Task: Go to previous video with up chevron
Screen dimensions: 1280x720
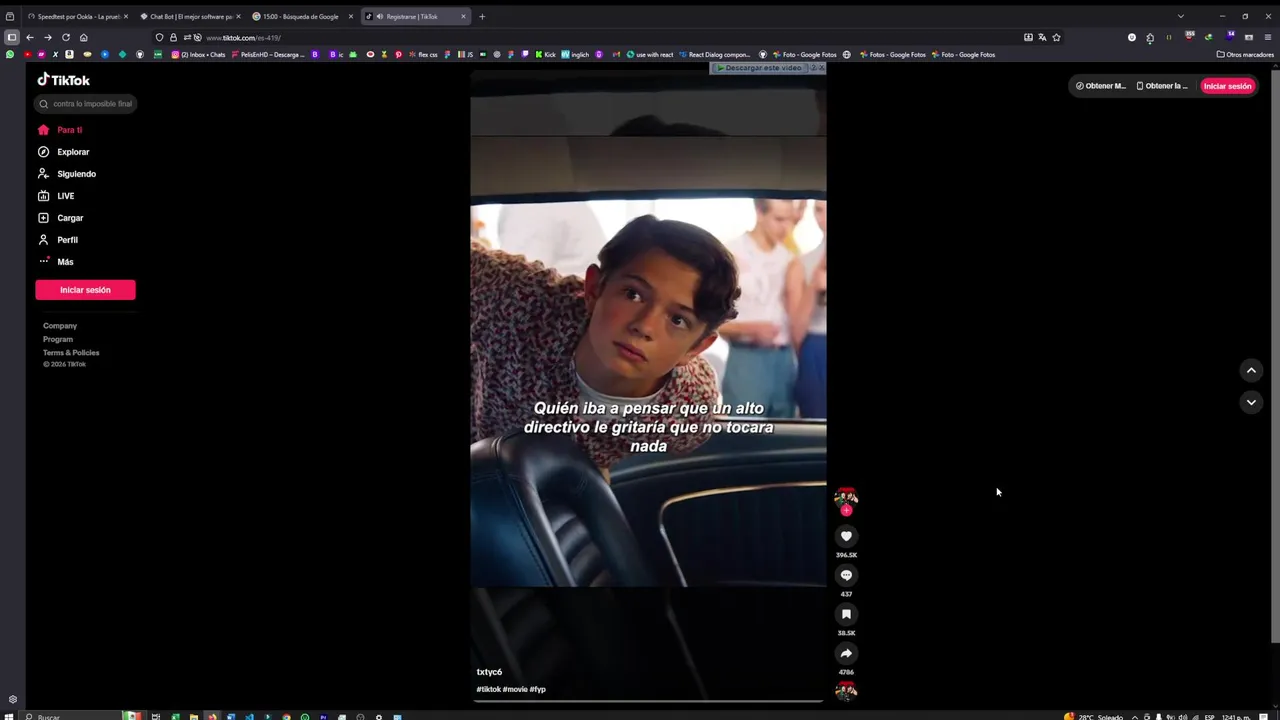Action: 1251,370
